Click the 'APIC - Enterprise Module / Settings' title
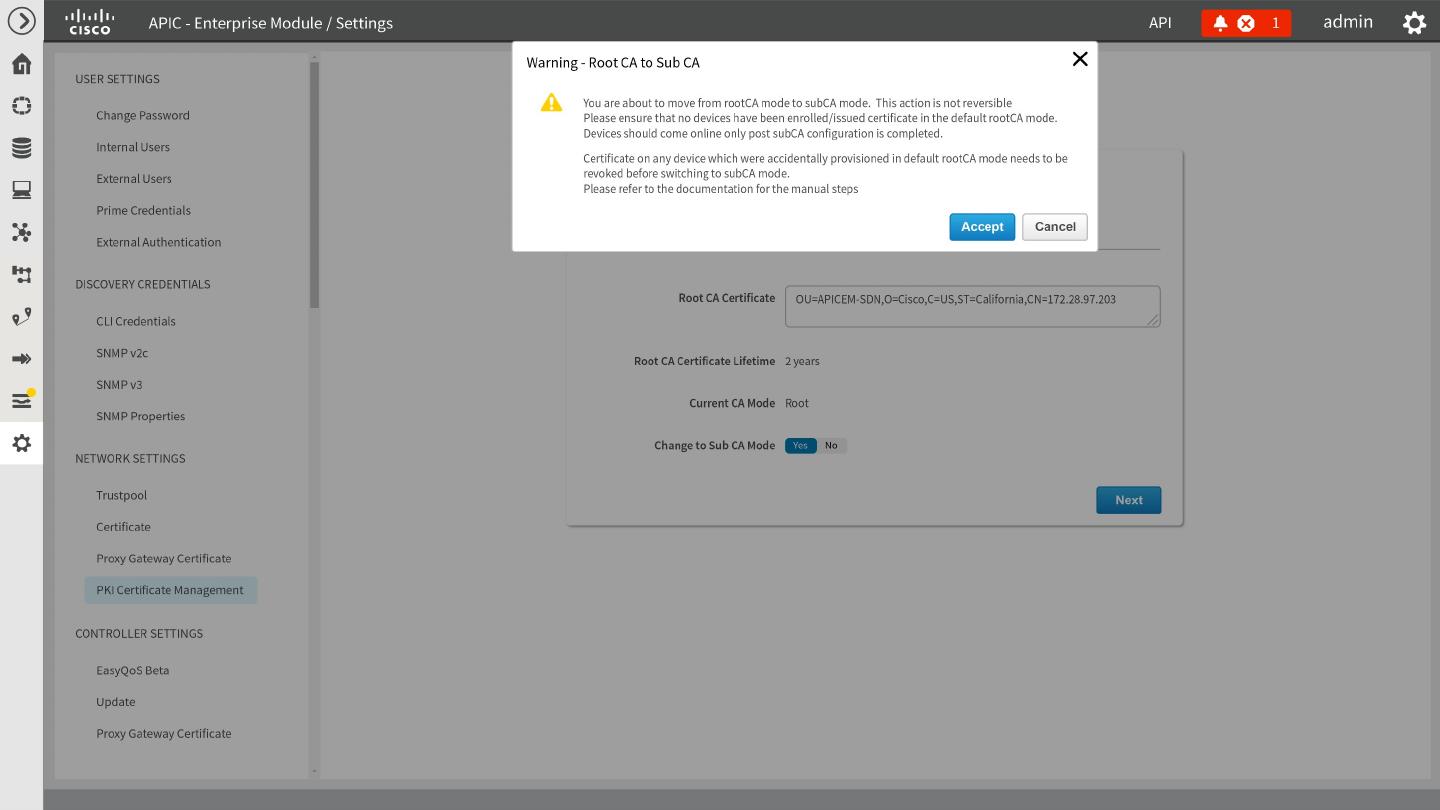1440x810 pixels. click(x=271, y=22)
